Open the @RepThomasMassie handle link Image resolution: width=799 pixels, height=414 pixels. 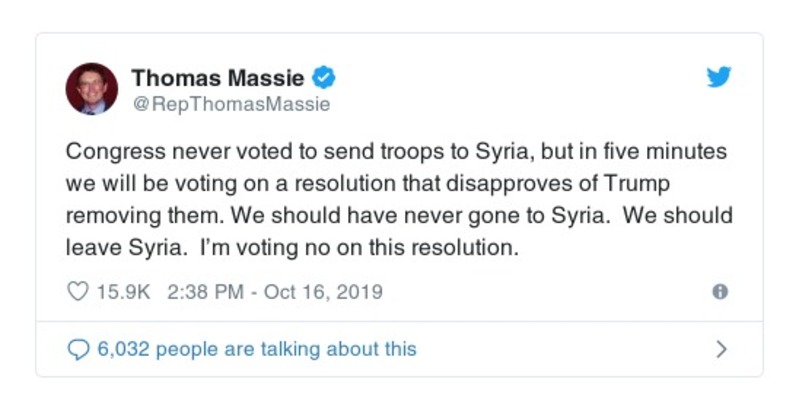point(230,103)
